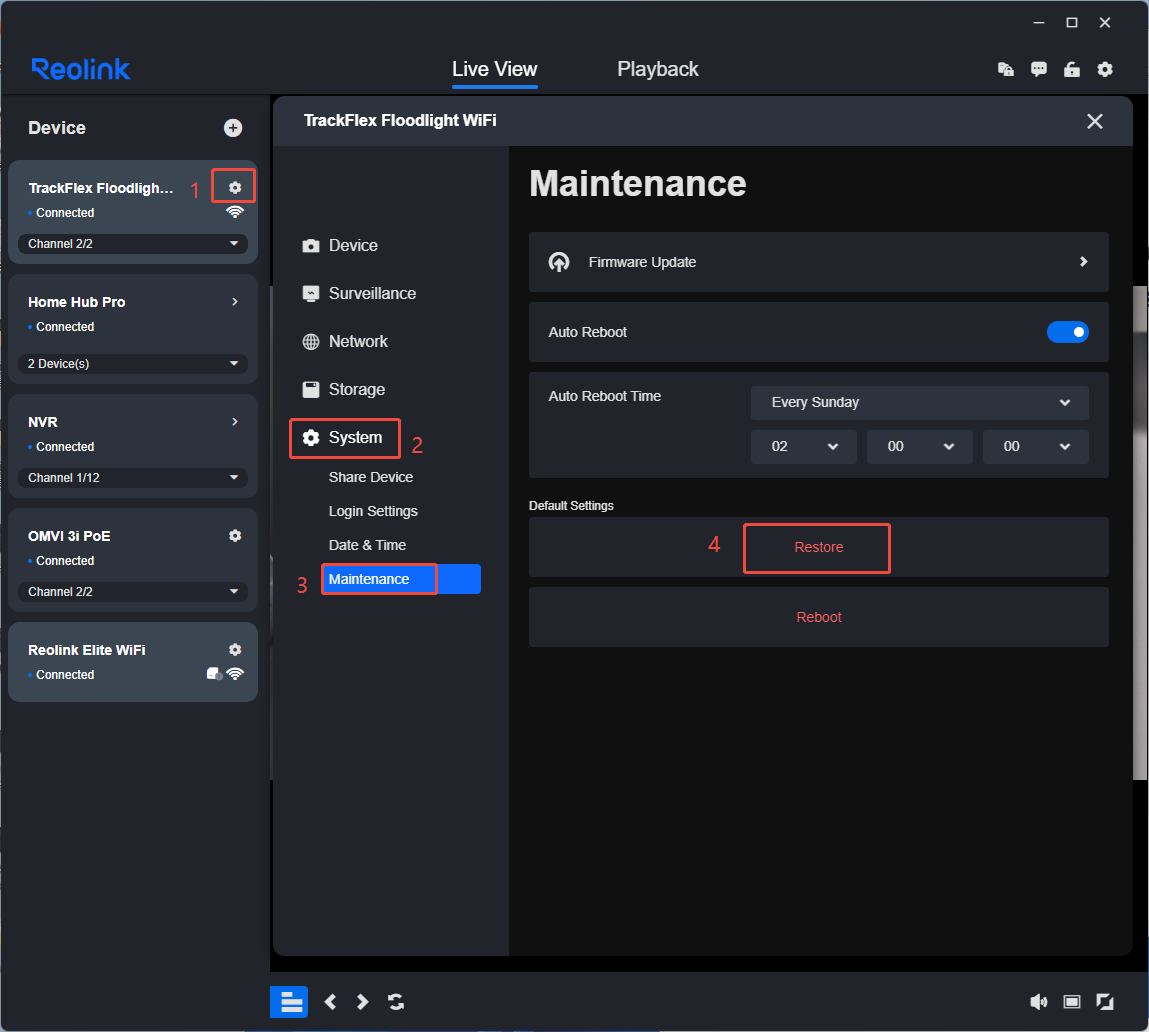Image resolution: width=1149 pixels, height=1032 pixels.
Task: Open the Storage settings section
Action: 343,390
